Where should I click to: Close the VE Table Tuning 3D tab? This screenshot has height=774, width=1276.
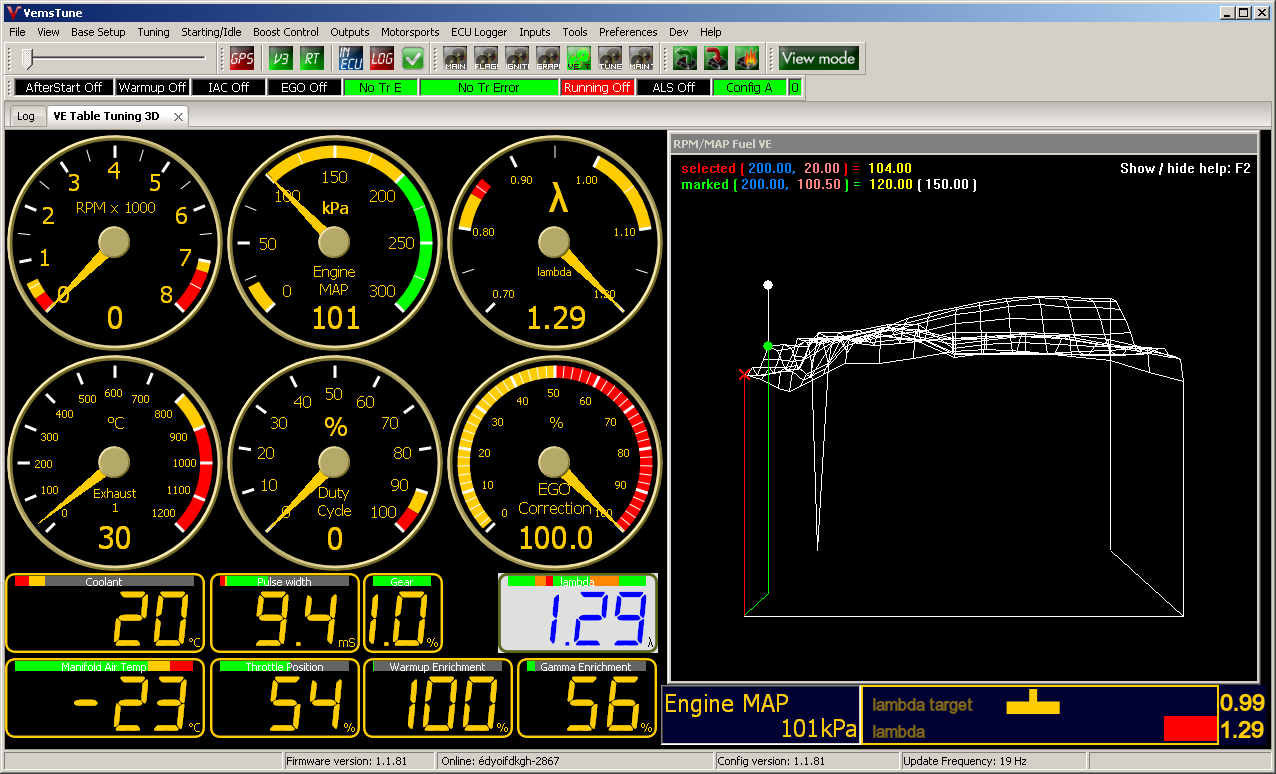[x=178, y=116]
